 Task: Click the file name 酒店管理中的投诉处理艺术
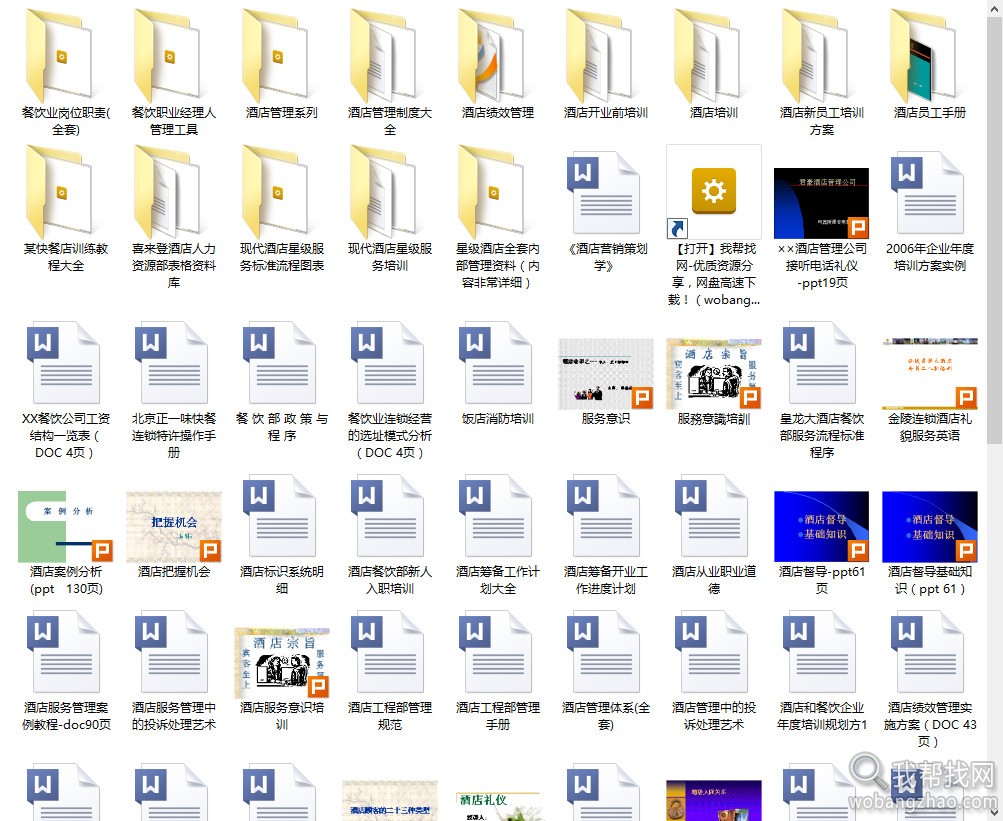[x=714, y=716]
